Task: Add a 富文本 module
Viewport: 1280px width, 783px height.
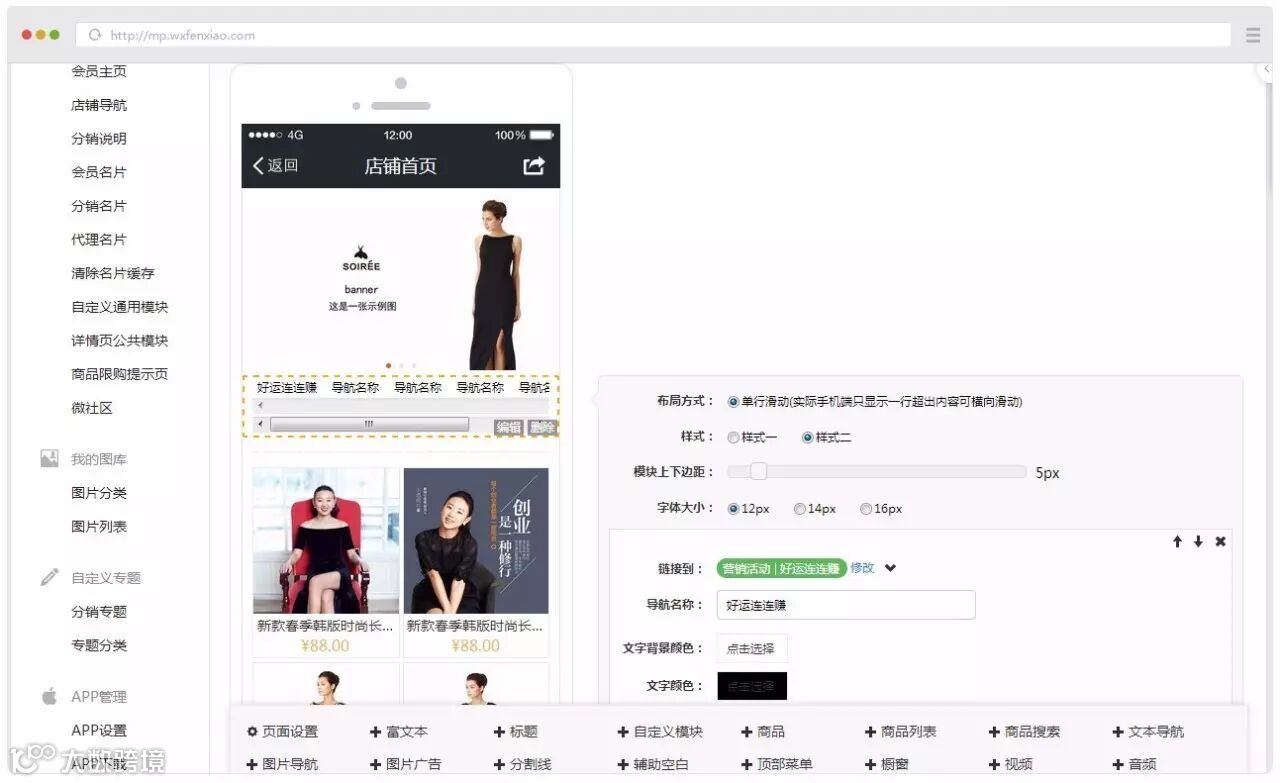Action: (x=399, y=732)
